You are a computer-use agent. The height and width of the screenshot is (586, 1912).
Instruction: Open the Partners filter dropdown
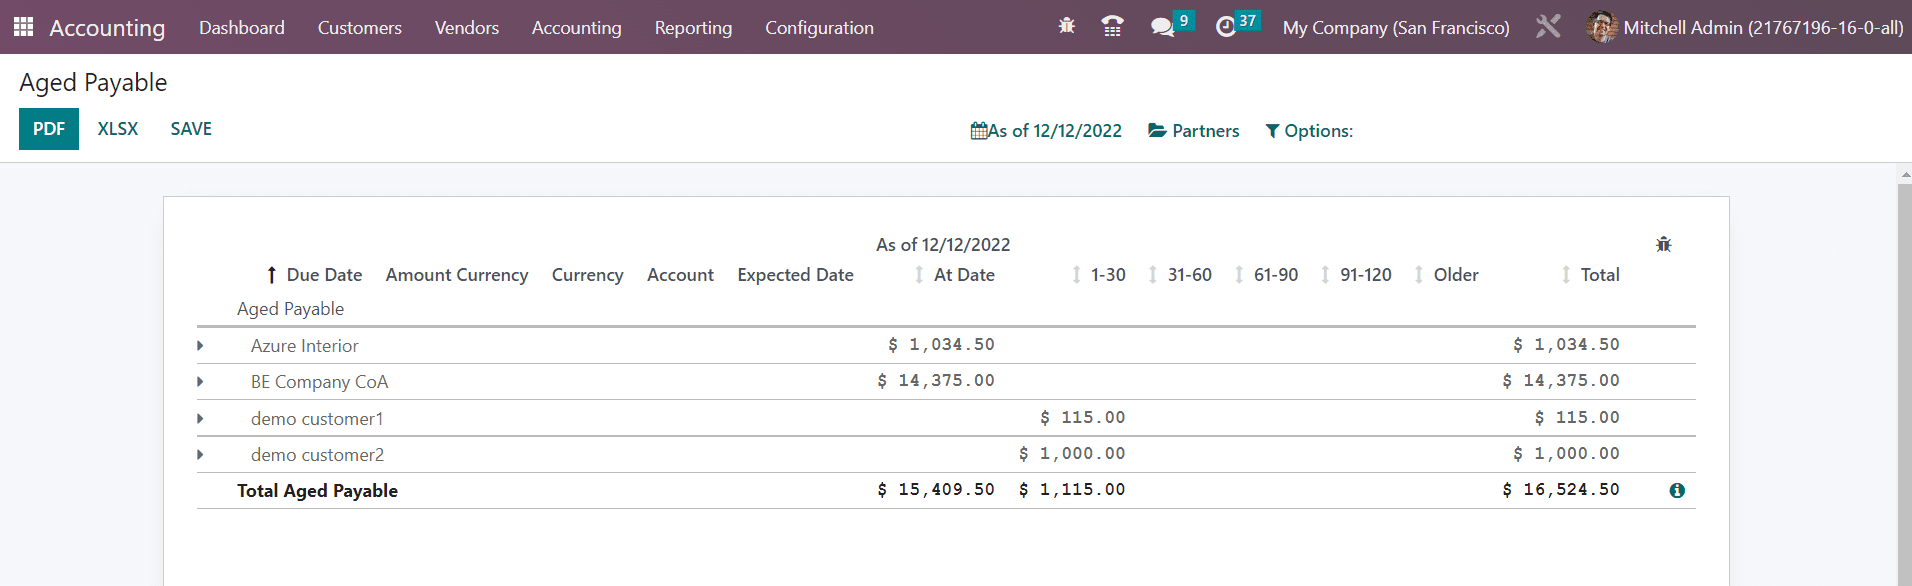(x=1194, y=131)
